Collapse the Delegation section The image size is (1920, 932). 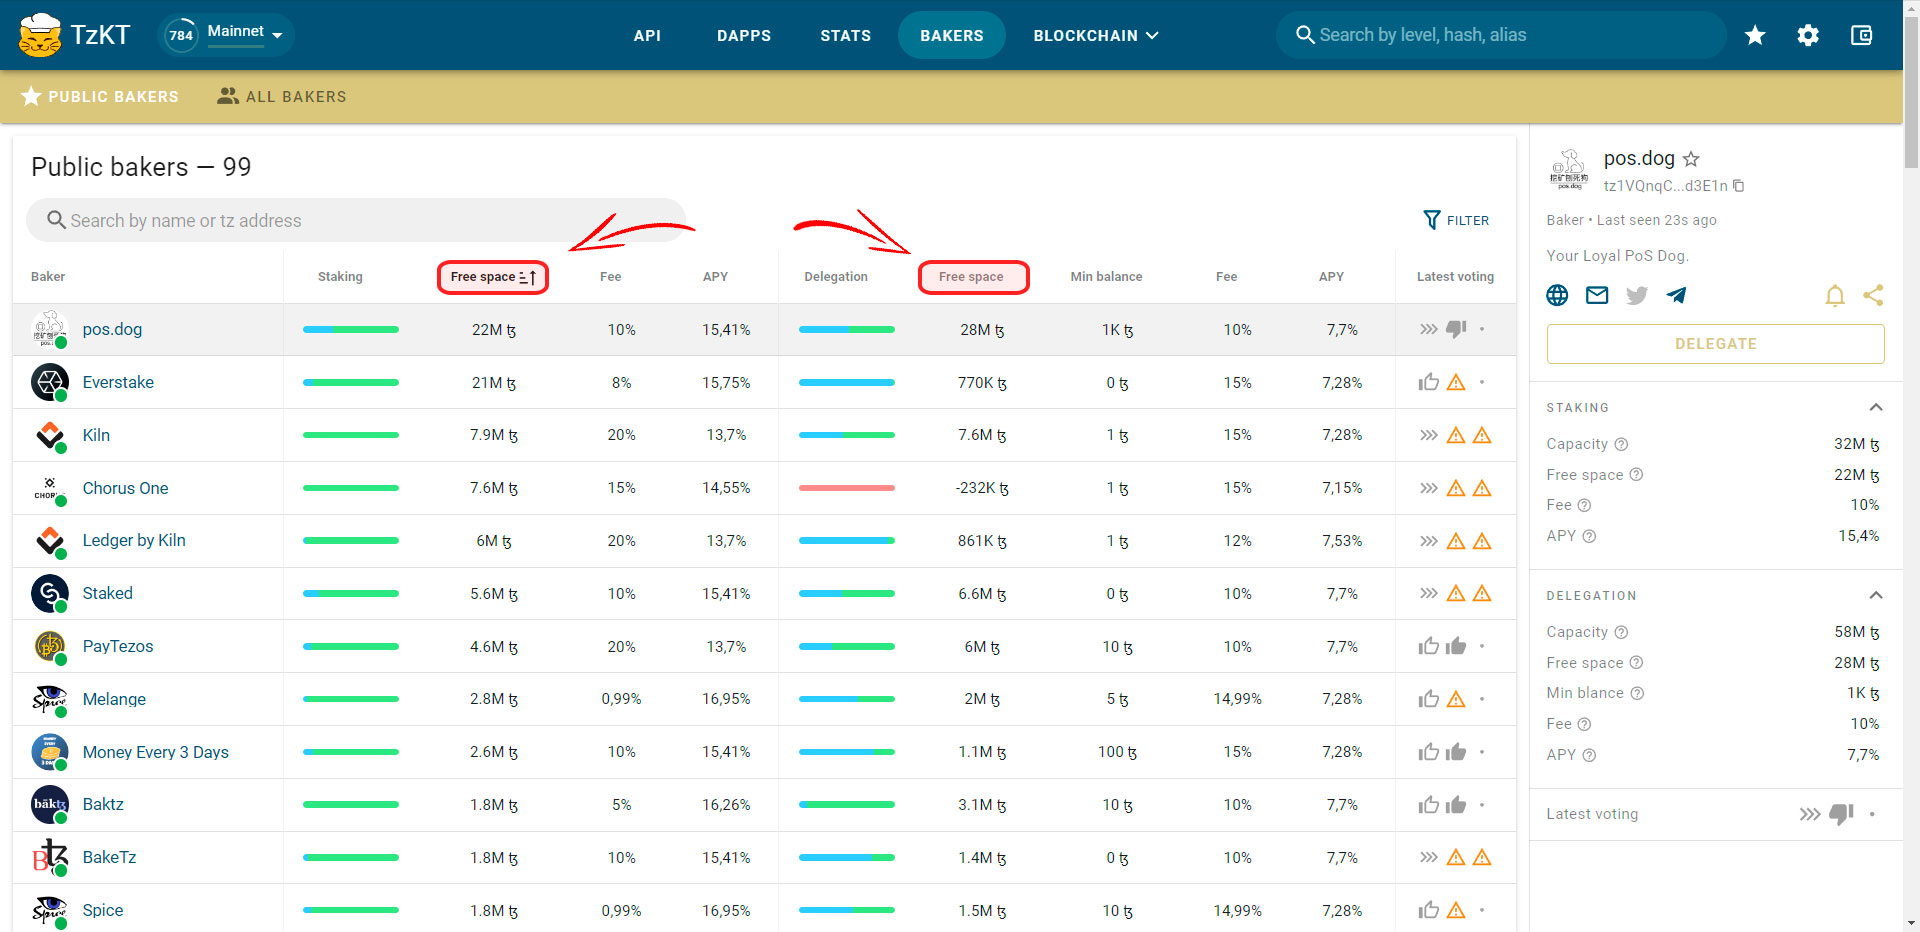pos(1876,595)
